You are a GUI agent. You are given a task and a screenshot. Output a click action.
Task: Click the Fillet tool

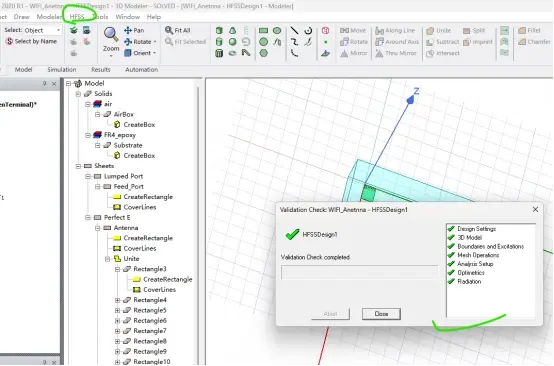(x=529, y=30)
